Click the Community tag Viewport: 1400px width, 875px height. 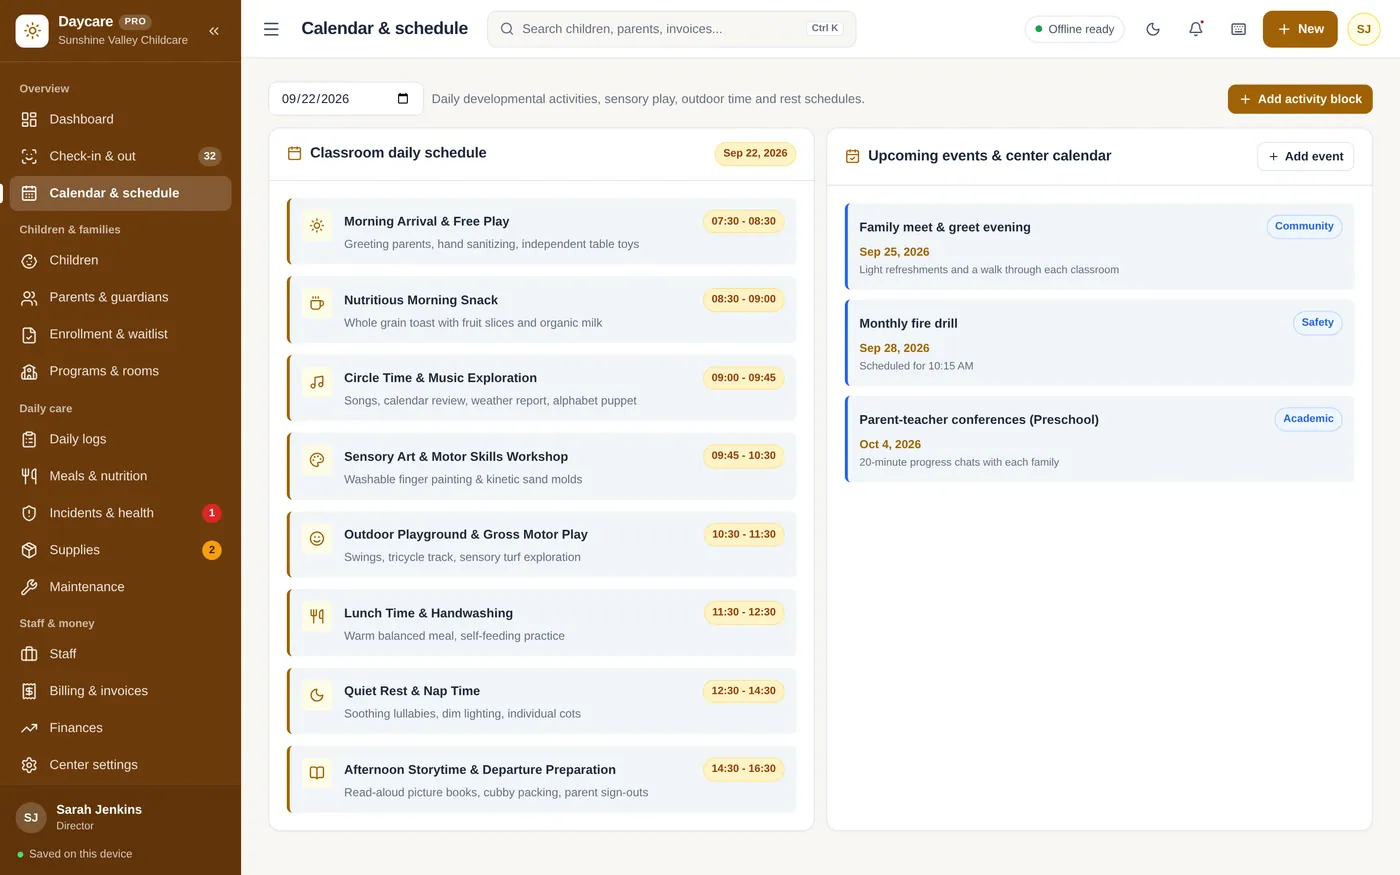1304,226
